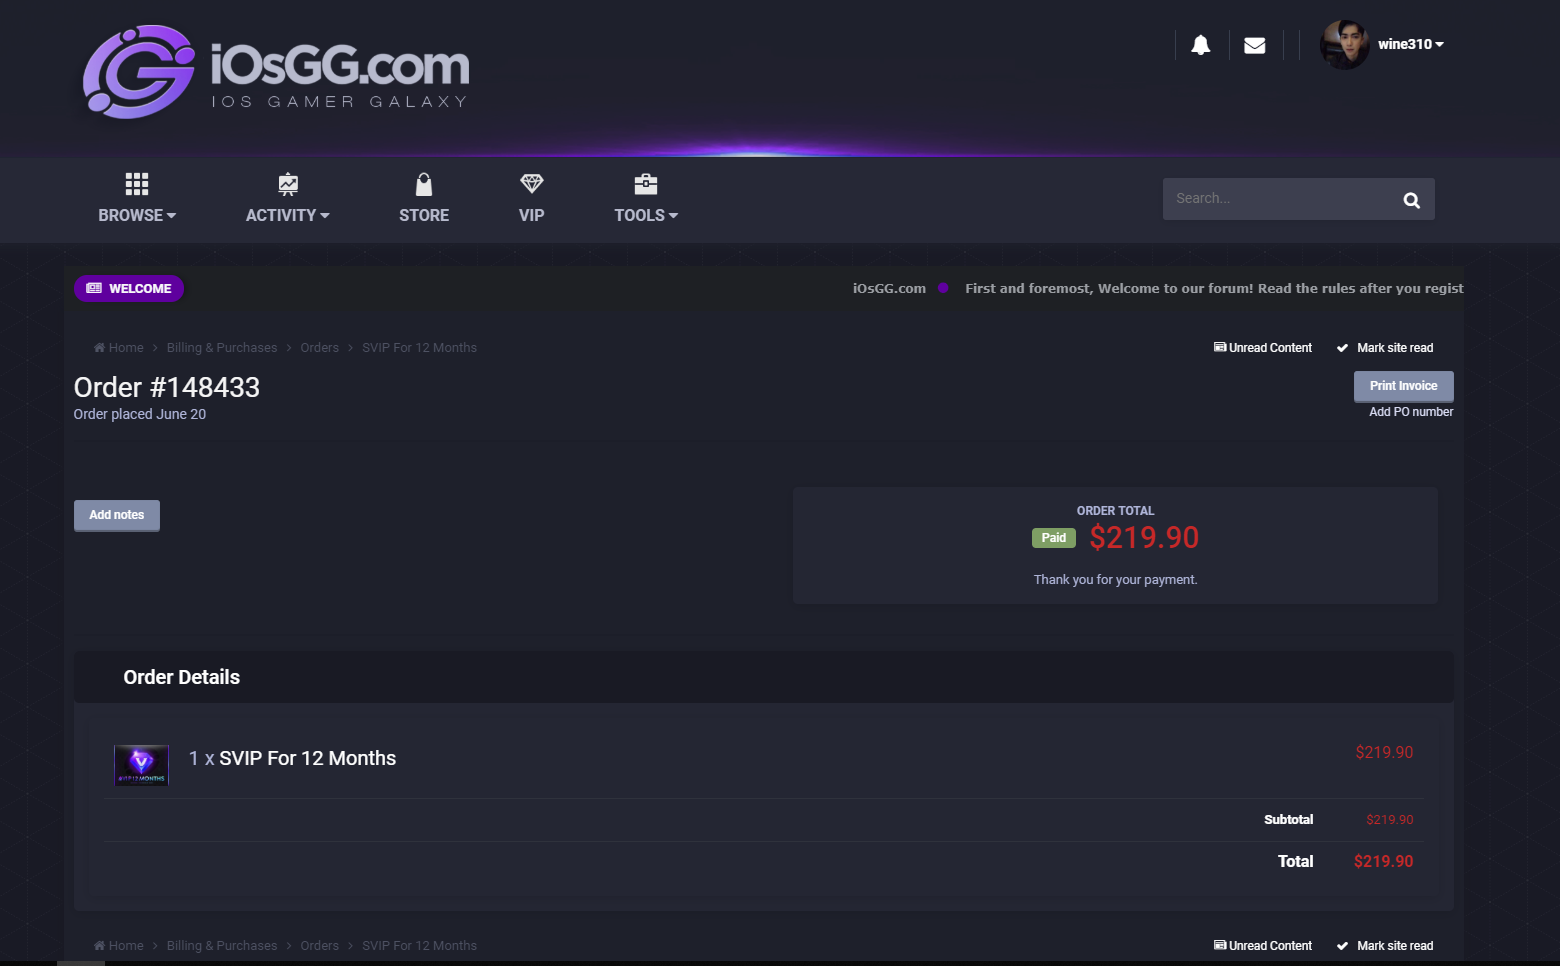Focus the Search input field
Viewport: 1560px width, 966px height.
1280,199
